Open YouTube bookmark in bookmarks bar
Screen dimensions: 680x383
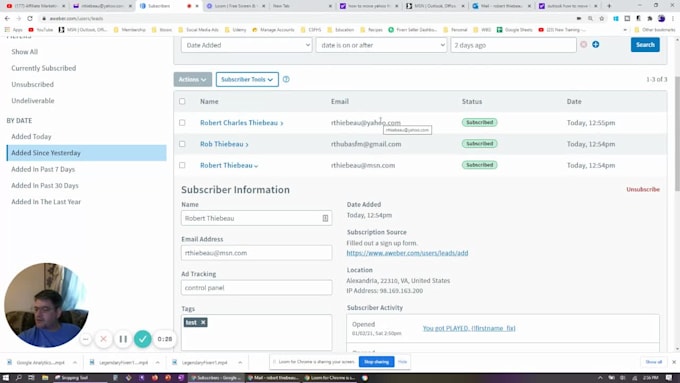[40, 29]
